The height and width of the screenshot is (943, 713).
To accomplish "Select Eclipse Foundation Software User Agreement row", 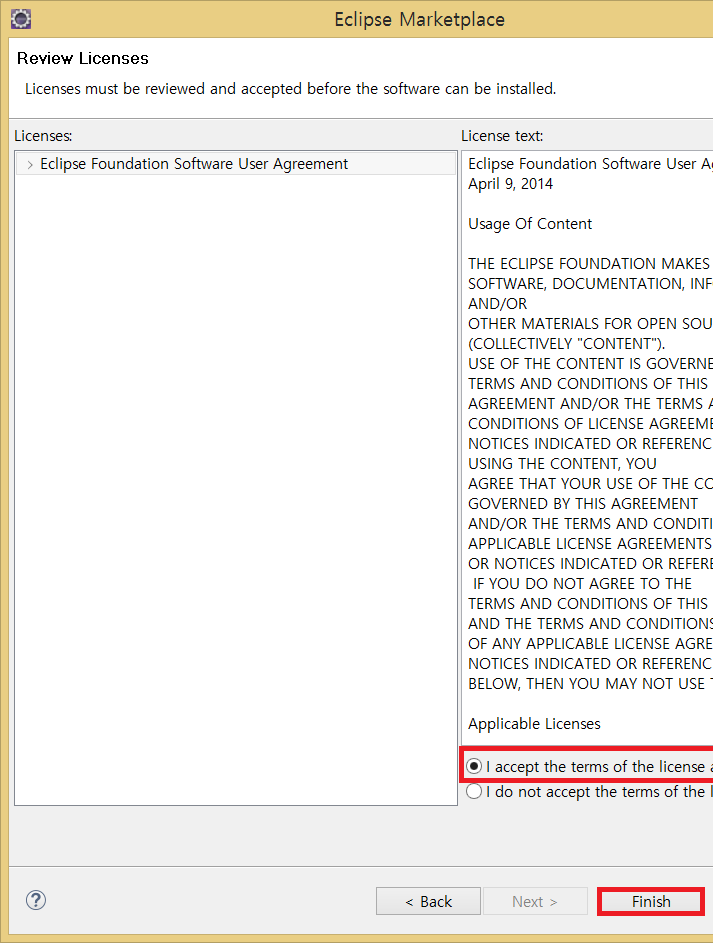I will [x=236, y=164].
